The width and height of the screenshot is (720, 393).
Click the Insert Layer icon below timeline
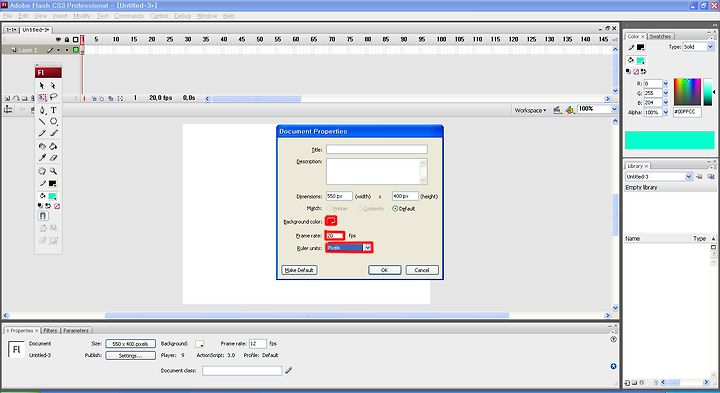click(7, 98)
